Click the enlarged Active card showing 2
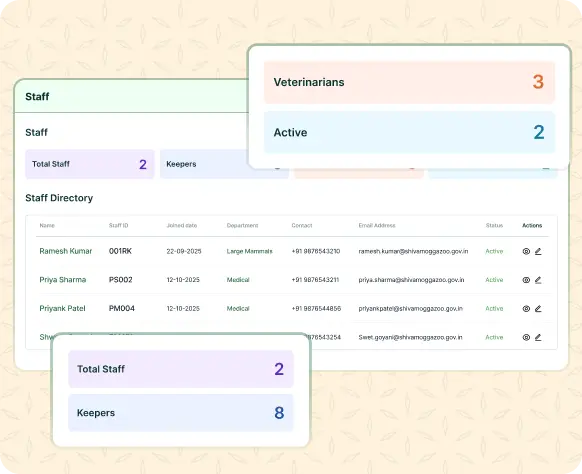This screenshot has height=474, width=582. (x=409, y=132)
